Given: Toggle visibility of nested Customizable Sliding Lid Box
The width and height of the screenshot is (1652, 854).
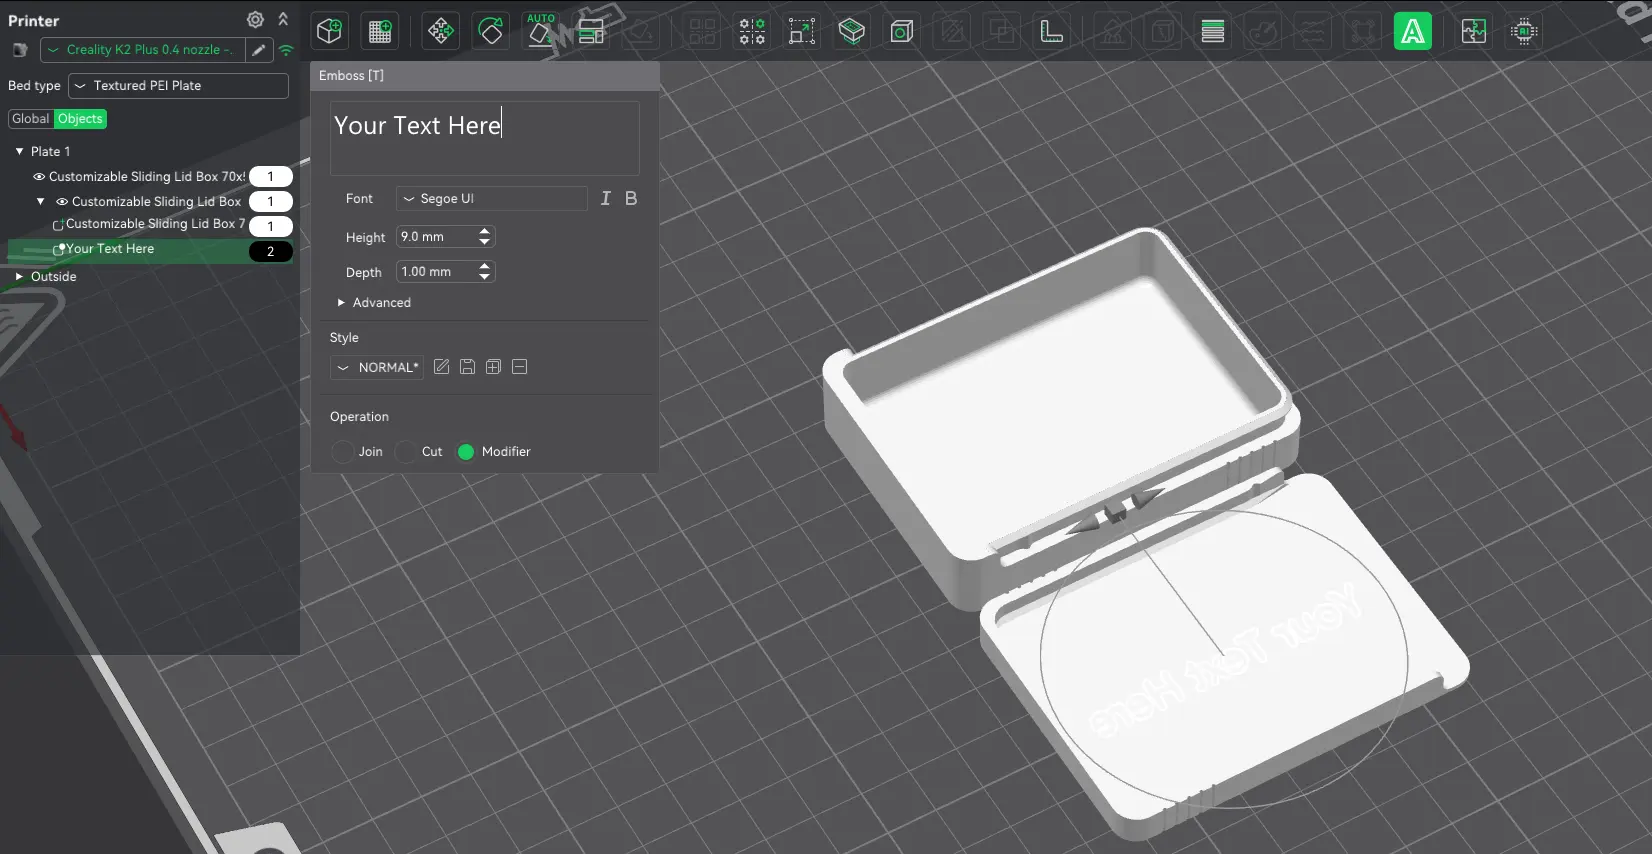Looking at the screenshot, I should click(x=62, y=202).
